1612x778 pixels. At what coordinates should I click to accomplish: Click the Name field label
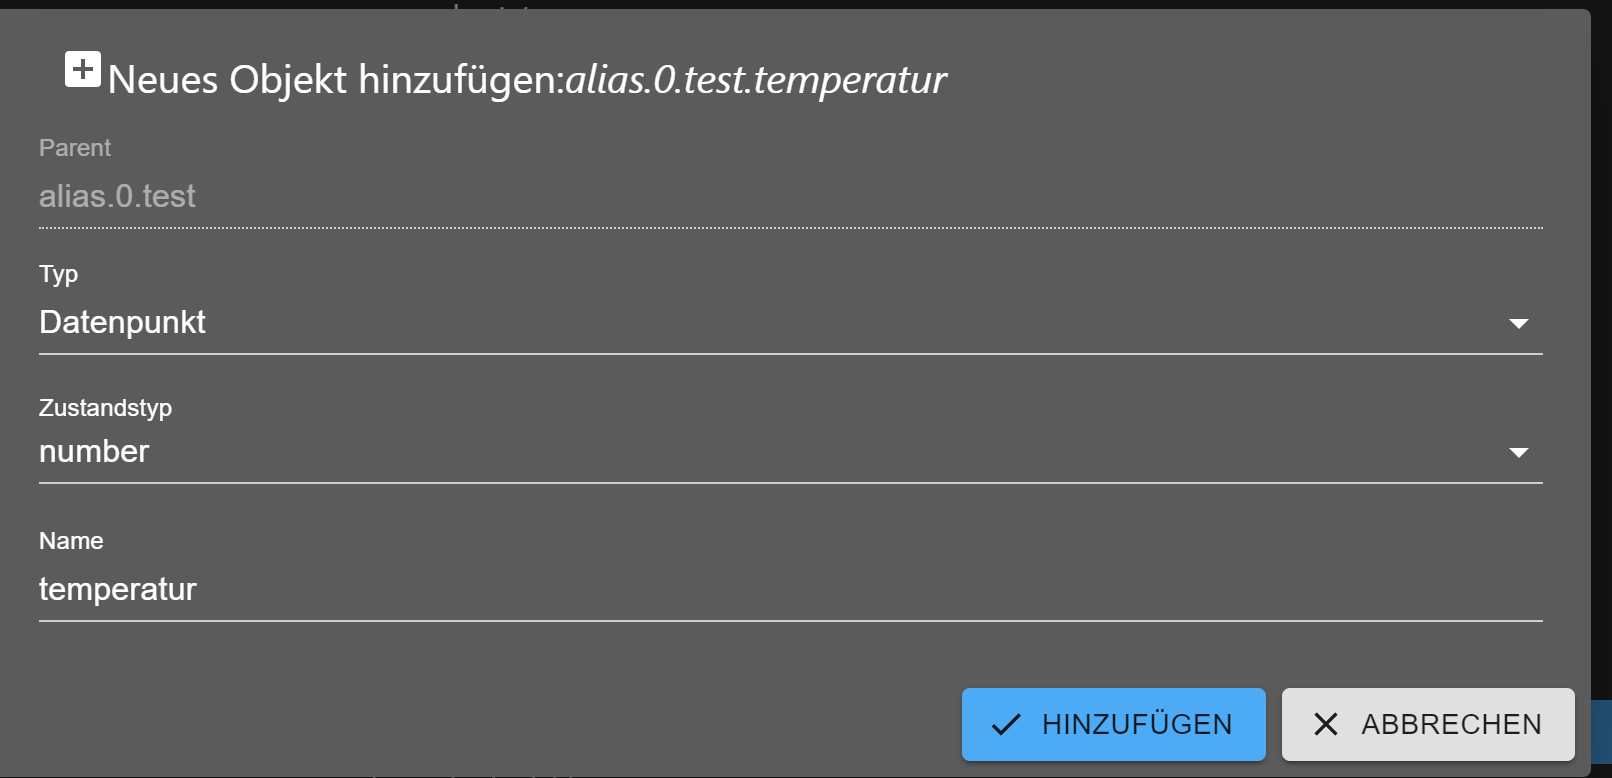pyautogui.click(x=71, y=541)
